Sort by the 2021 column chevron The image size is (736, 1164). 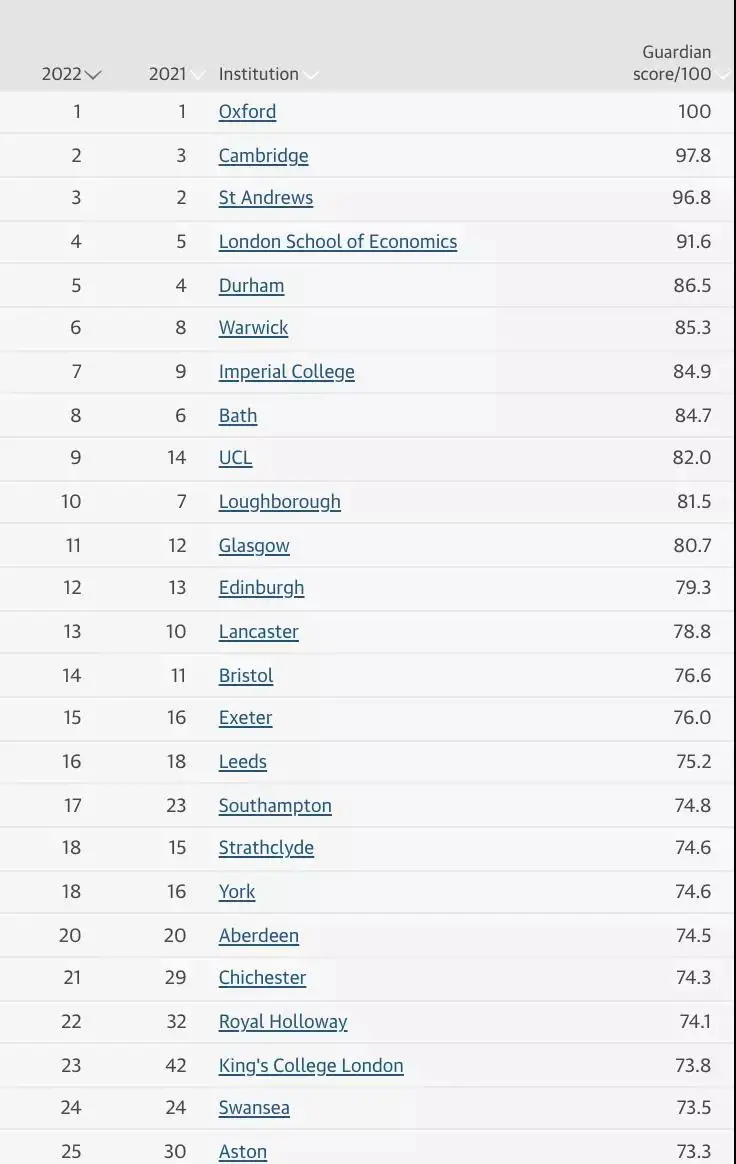coord(198,75)
